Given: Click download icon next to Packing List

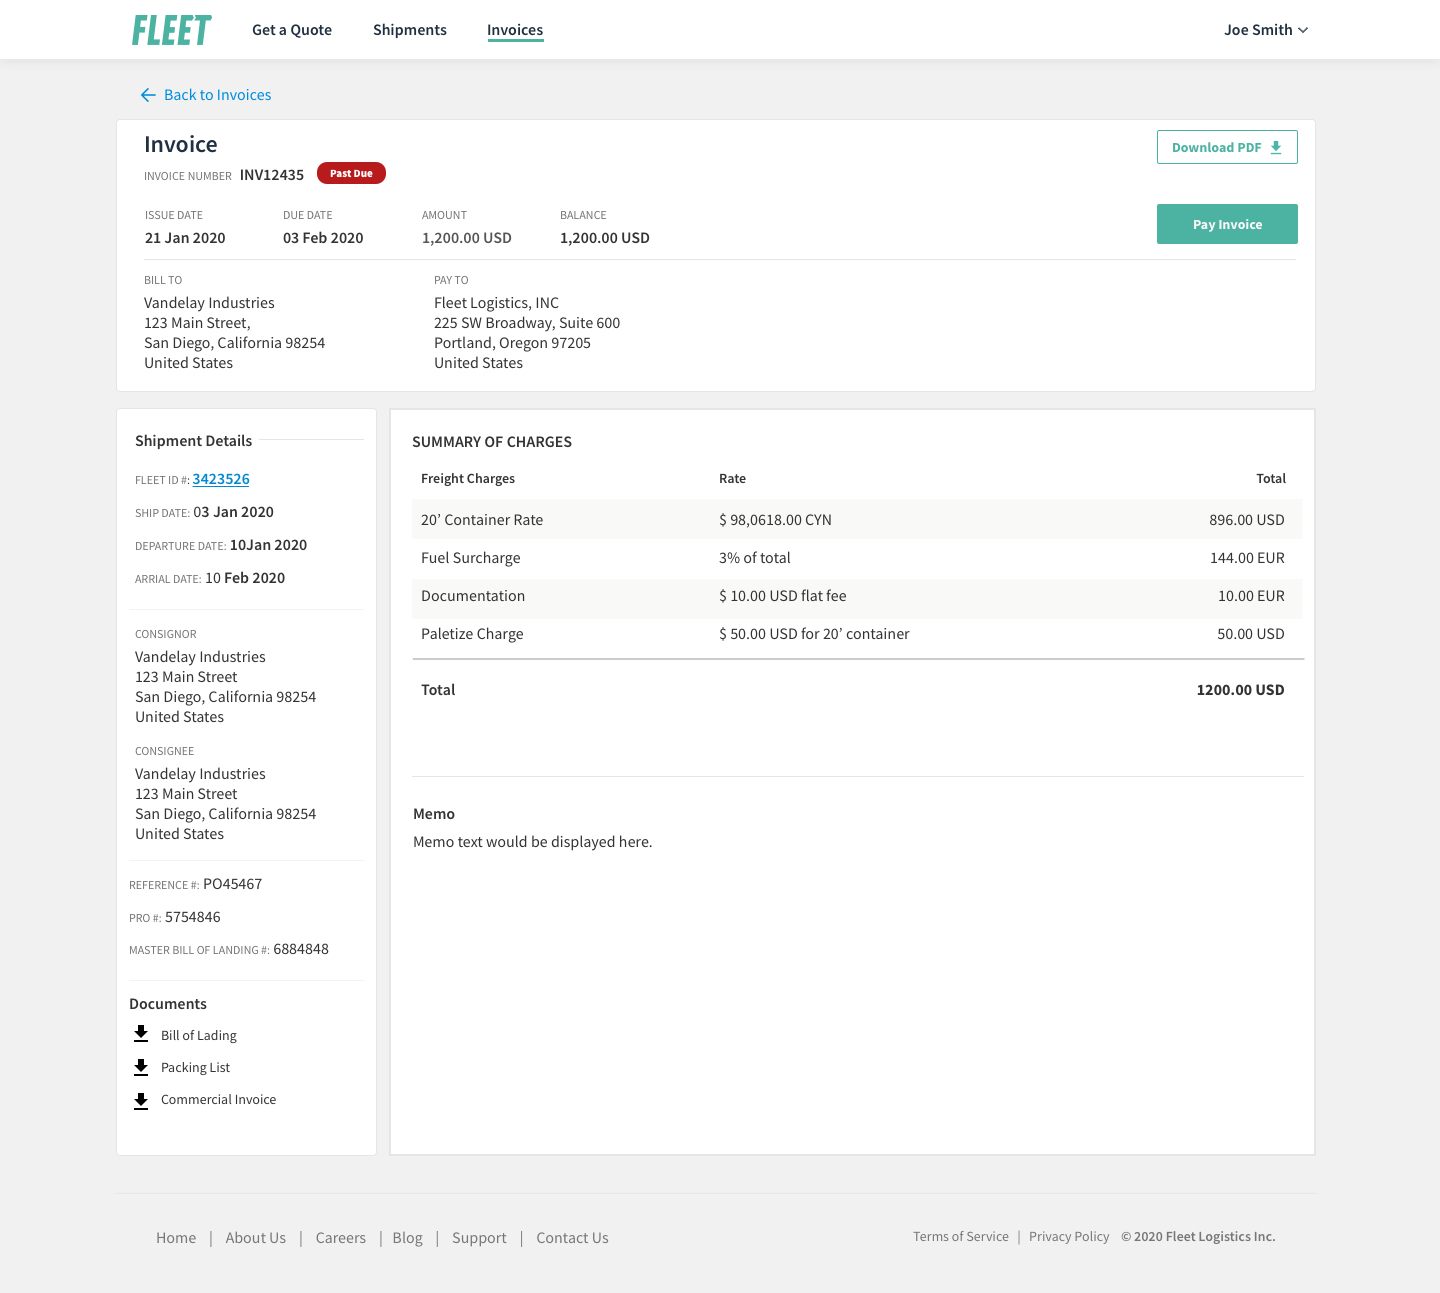Looking at the screenshot, I should click(141, 1067).
